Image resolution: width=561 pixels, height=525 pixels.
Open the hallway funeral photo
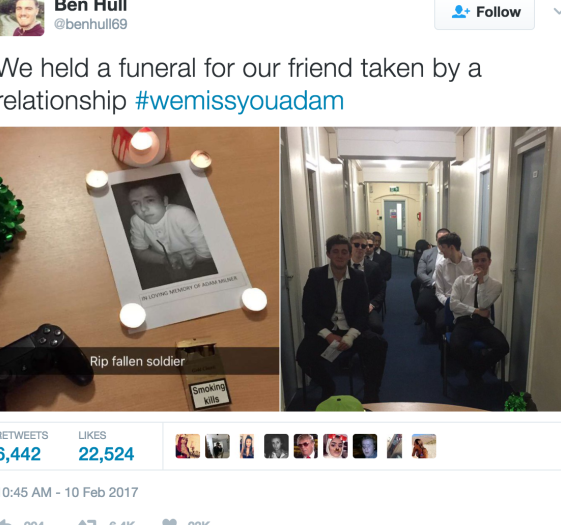click(x=421, y=269)
